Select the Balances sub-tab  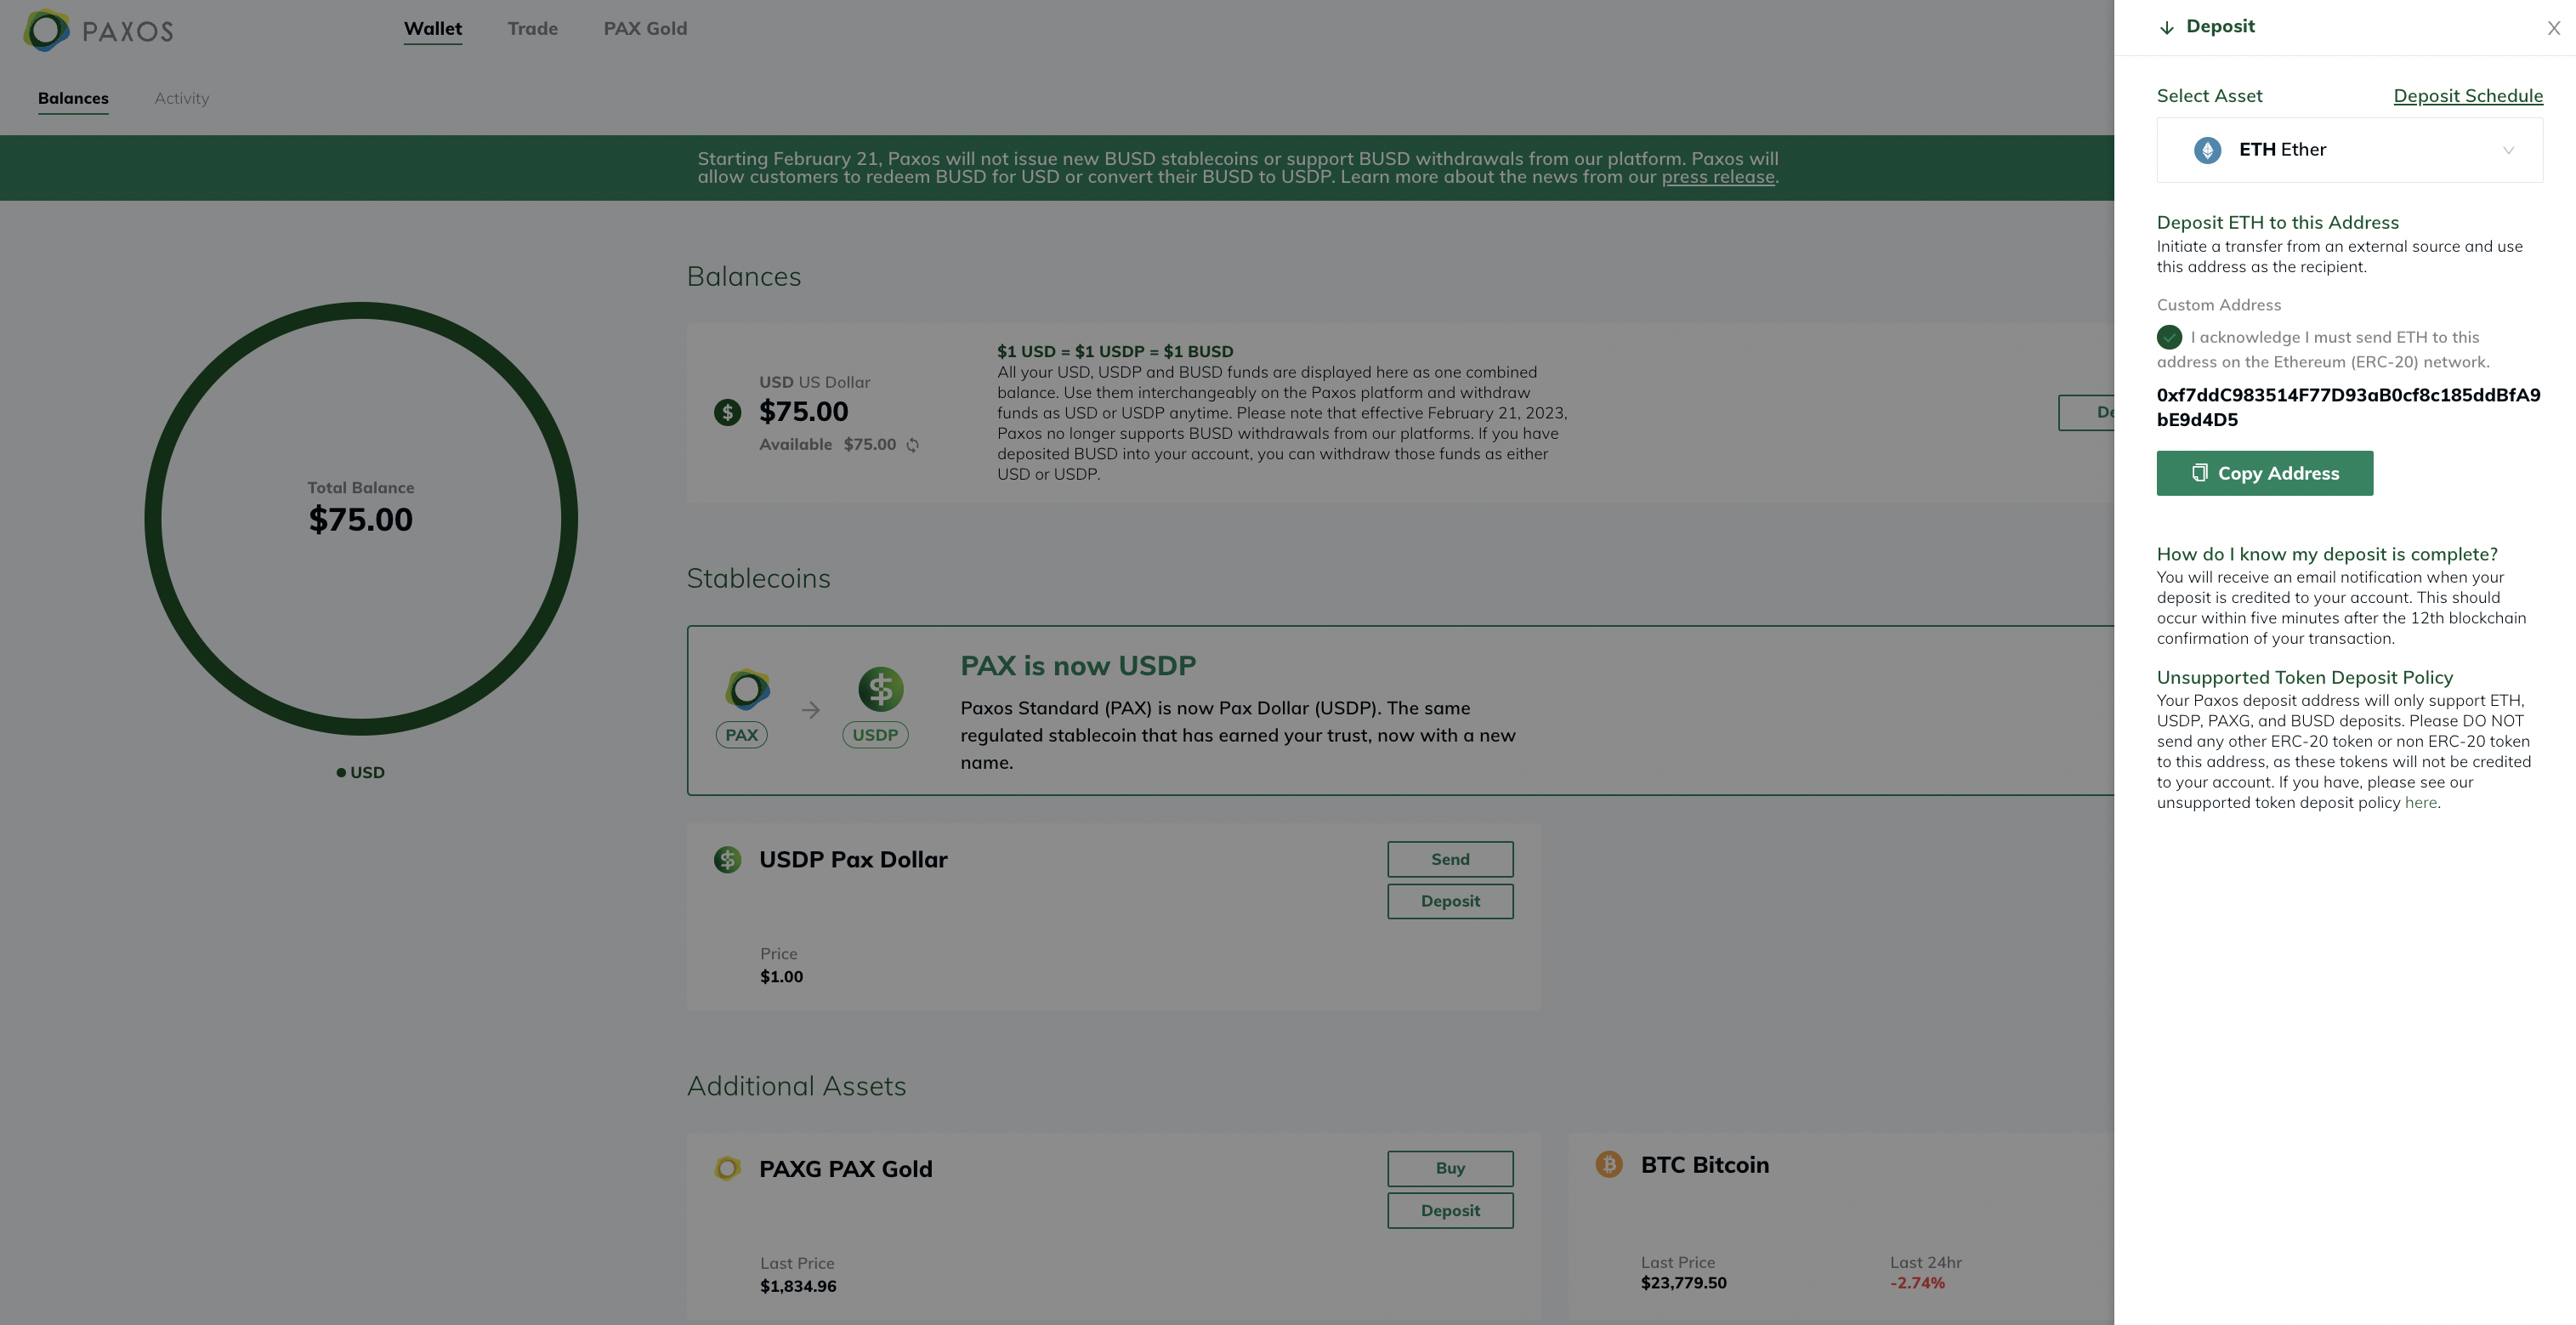point(73,98)
